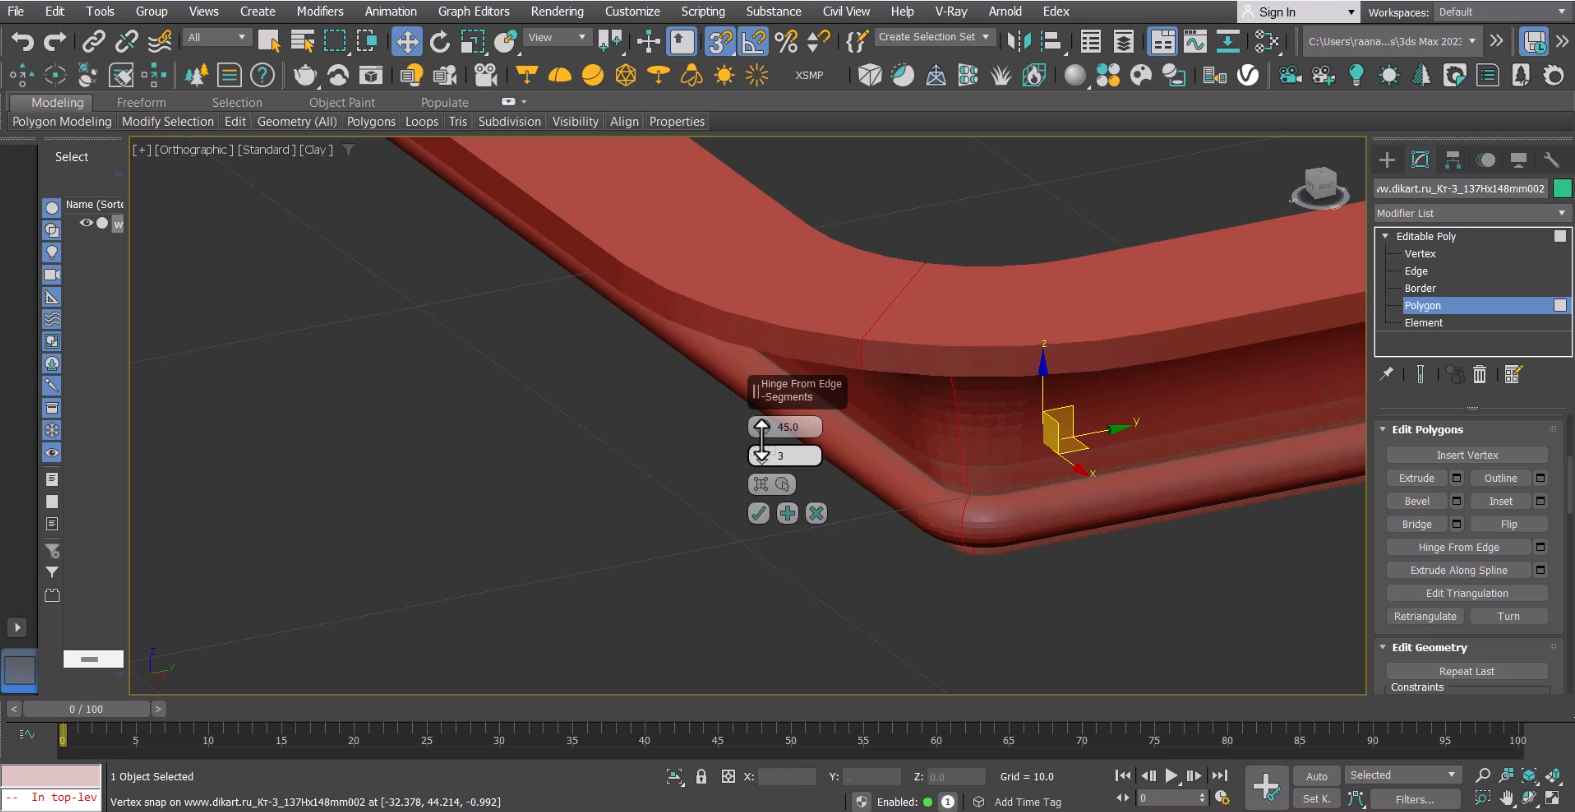The height and width of the screenshot is (812, 1575).
Task: Click the green object color swatch
Action: 1562,188
